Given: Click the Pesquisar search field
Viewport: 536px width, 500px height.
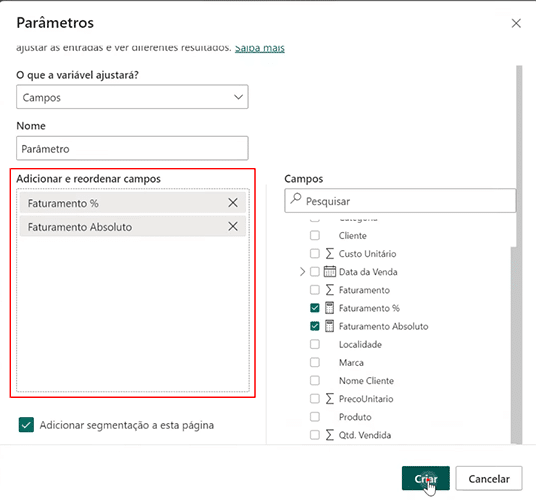Looking at the screenshot, I should tap(400, 201).
